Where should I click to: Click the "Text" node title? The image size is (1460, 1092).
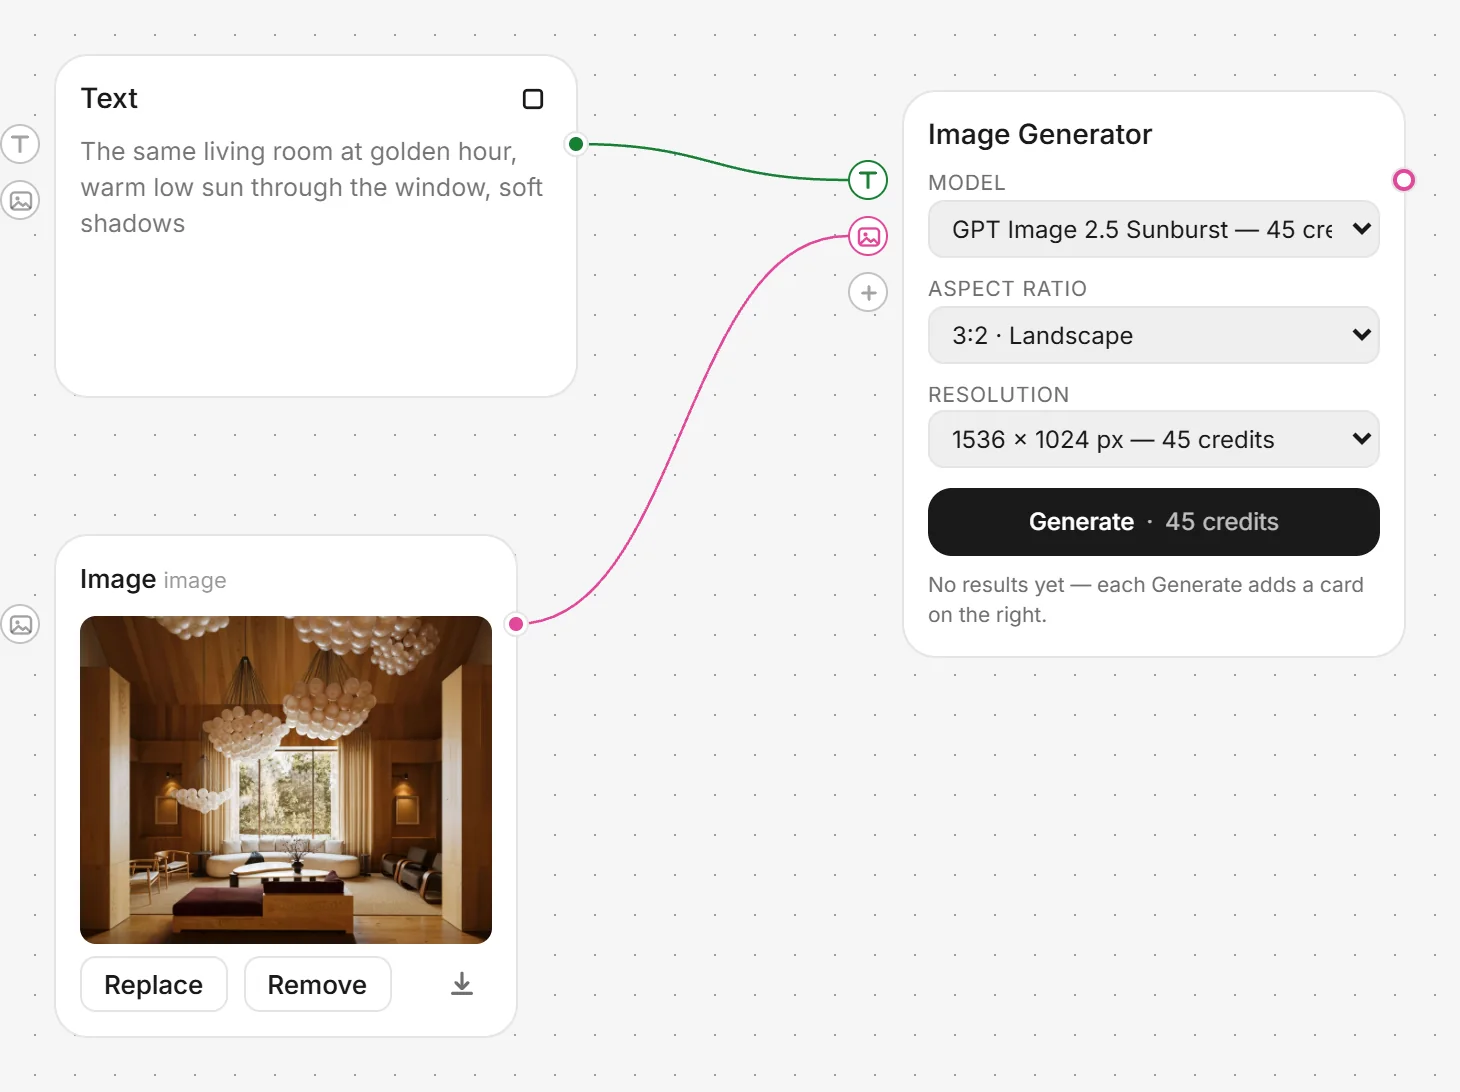click(109, 98)
